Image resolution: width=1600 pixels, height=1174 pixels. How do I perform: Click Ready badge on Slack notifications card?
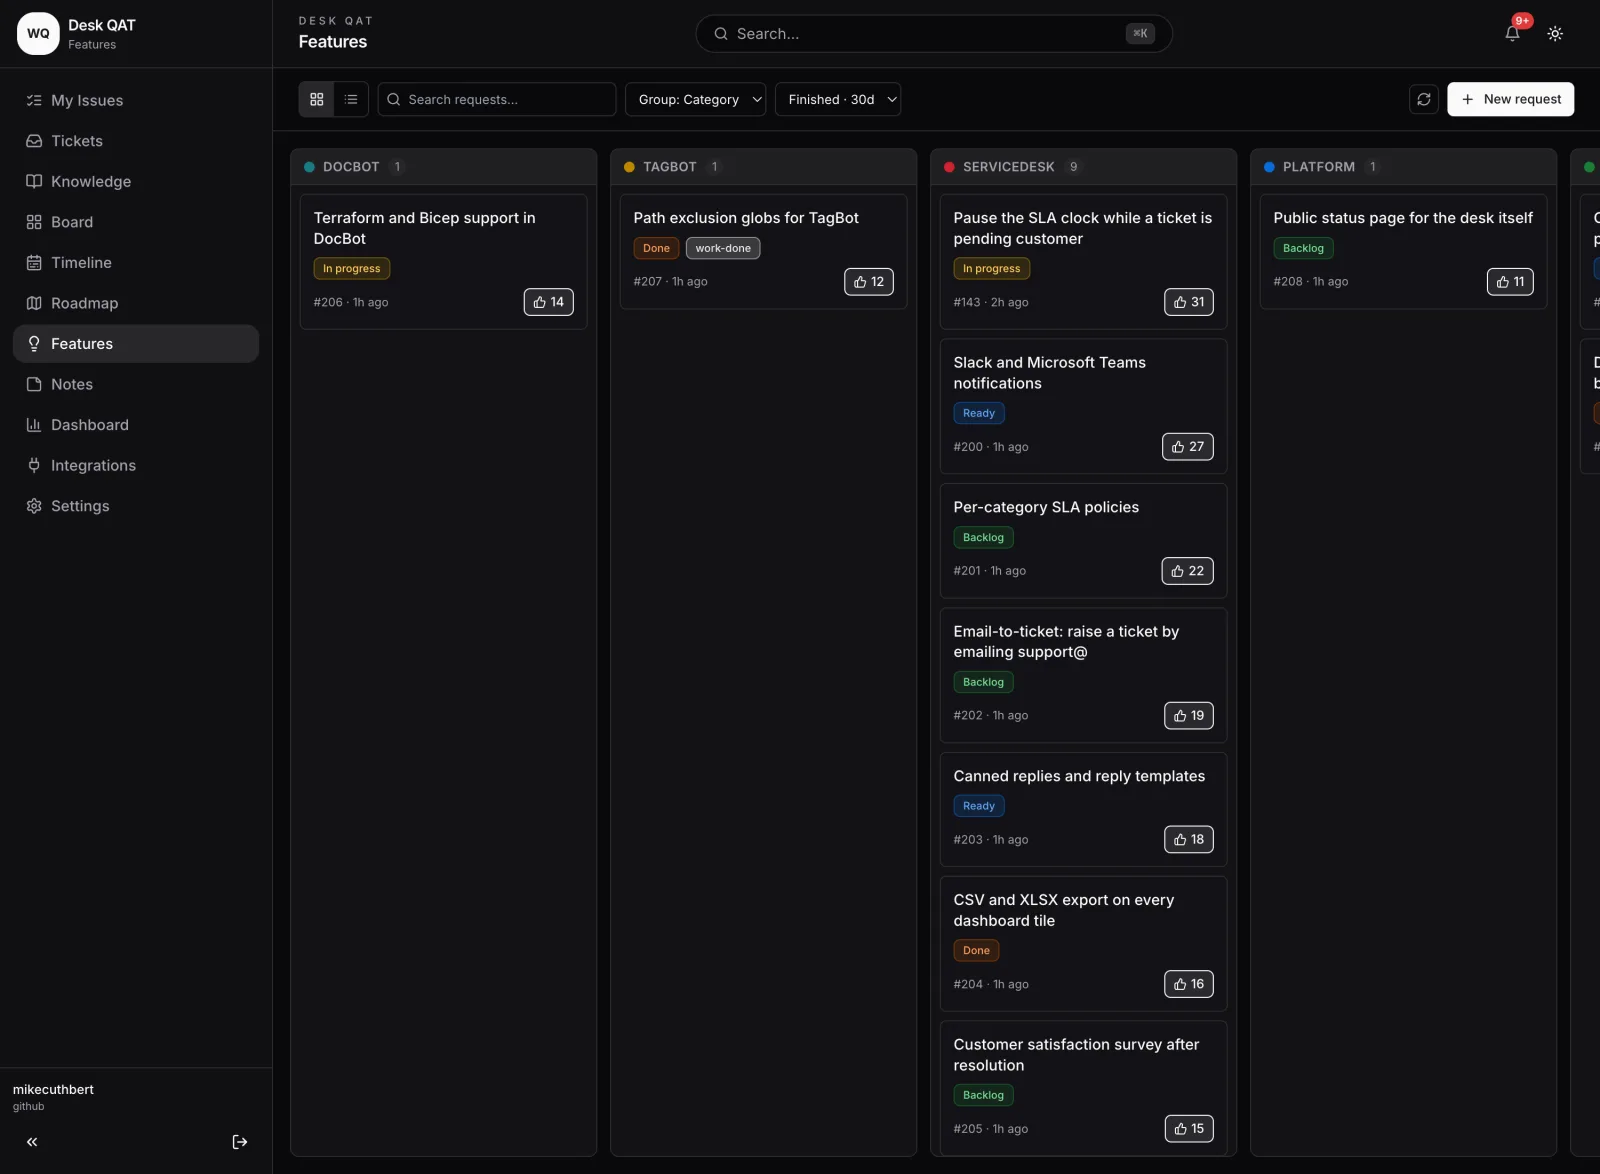click(979, 413)
